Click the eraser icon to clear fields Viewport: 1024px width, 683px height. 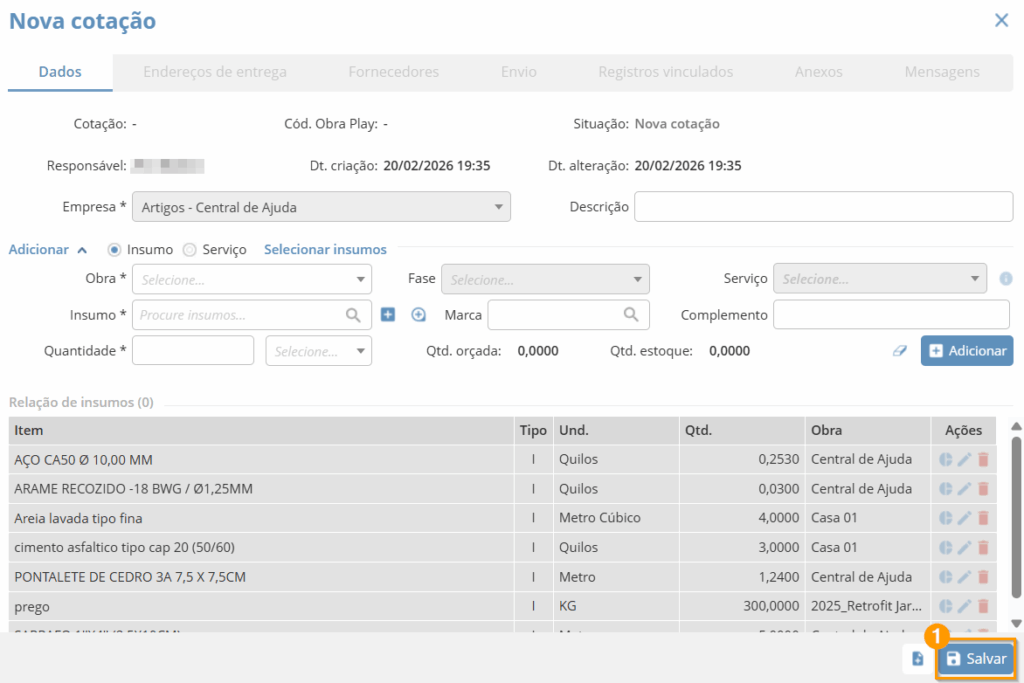(900, 351)
